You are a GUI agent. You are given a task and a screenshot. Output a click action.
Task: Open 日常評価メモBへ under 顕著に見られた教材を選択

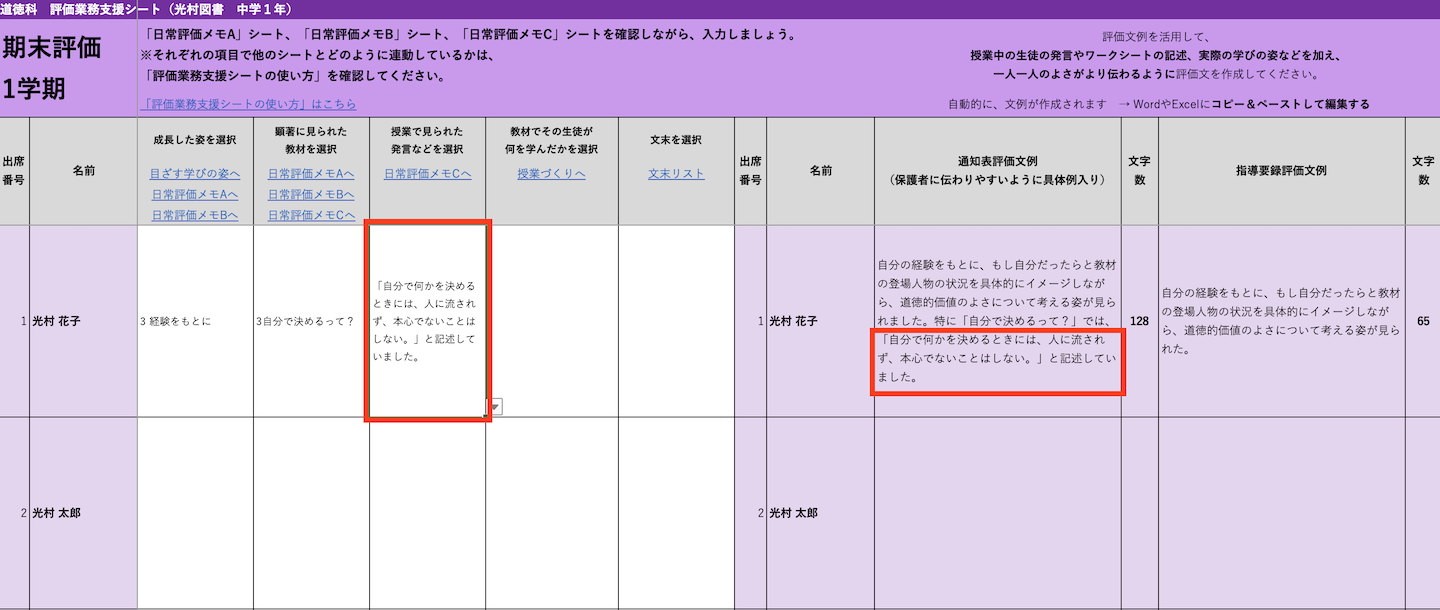click(x=311, y=194)
